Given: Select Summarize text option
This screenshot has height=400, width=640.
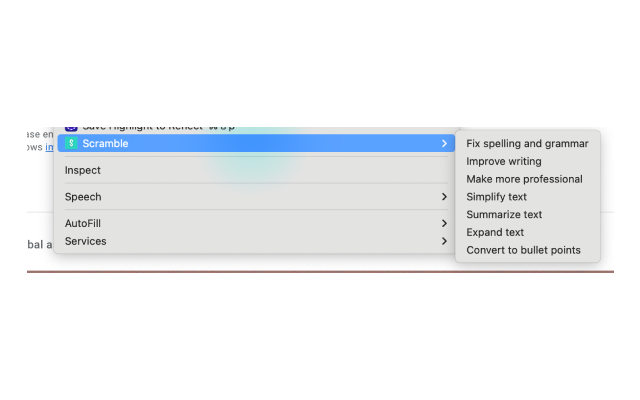Looking at the screenshot, I should click(504, 214).
